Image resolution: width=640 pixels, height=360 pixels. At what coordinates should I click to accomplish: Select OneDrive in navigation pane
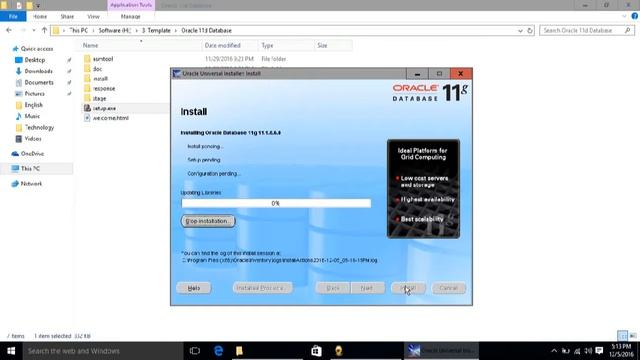[32, 153]
